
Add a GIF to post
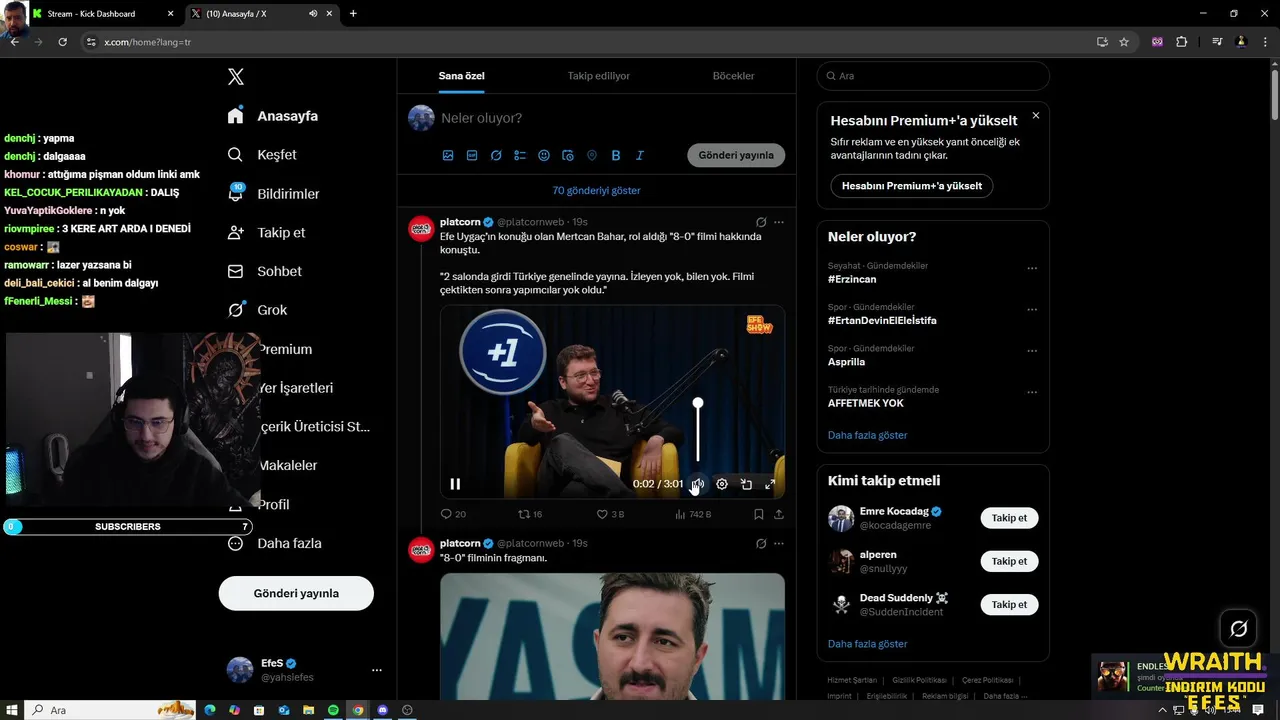tap(472, 155)
